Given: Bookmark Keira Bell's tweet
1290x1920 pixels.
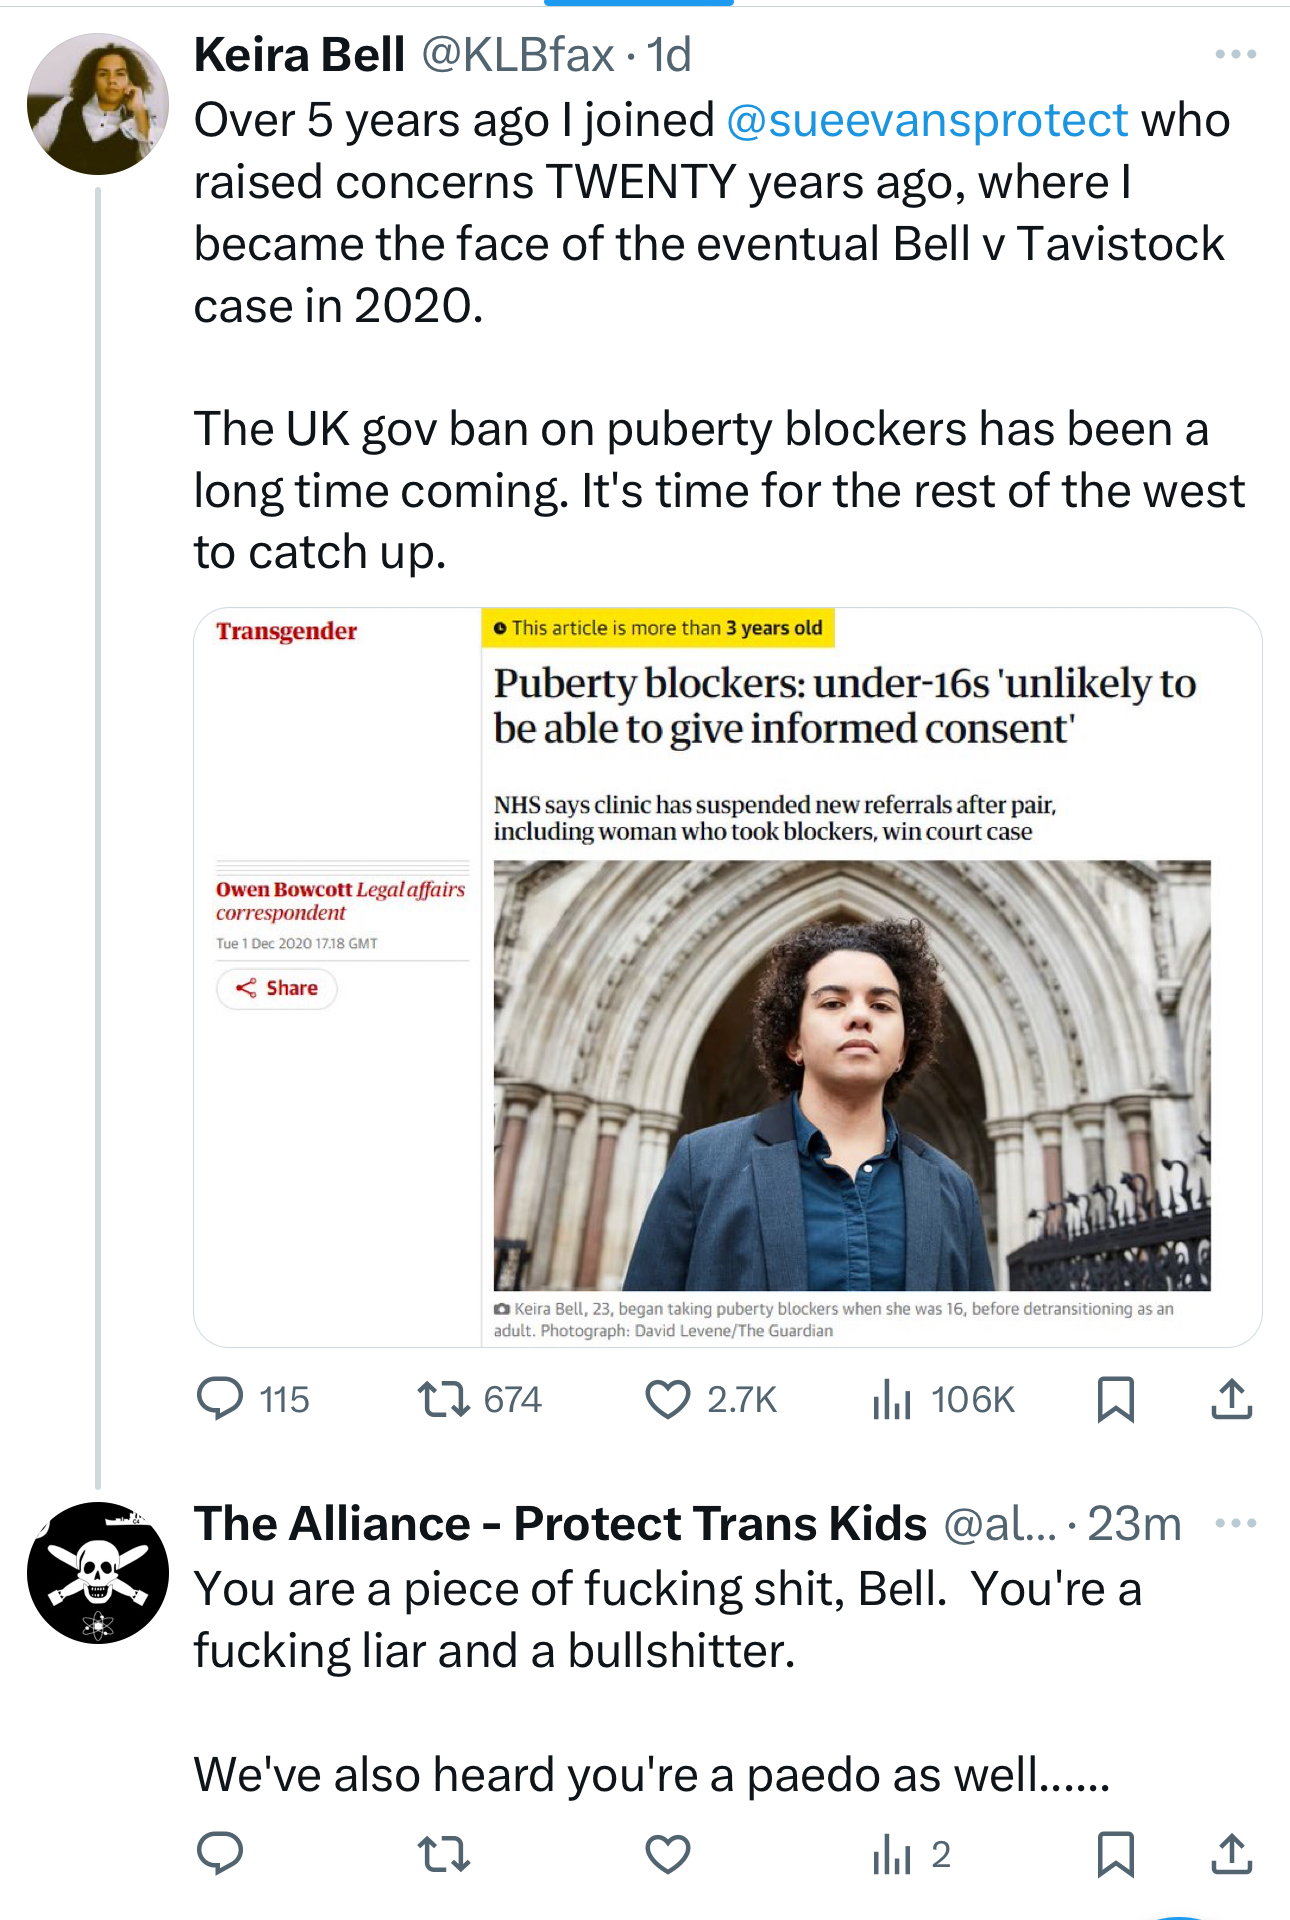Looking at the screenshot, I should click(x=1115, y=1399).
